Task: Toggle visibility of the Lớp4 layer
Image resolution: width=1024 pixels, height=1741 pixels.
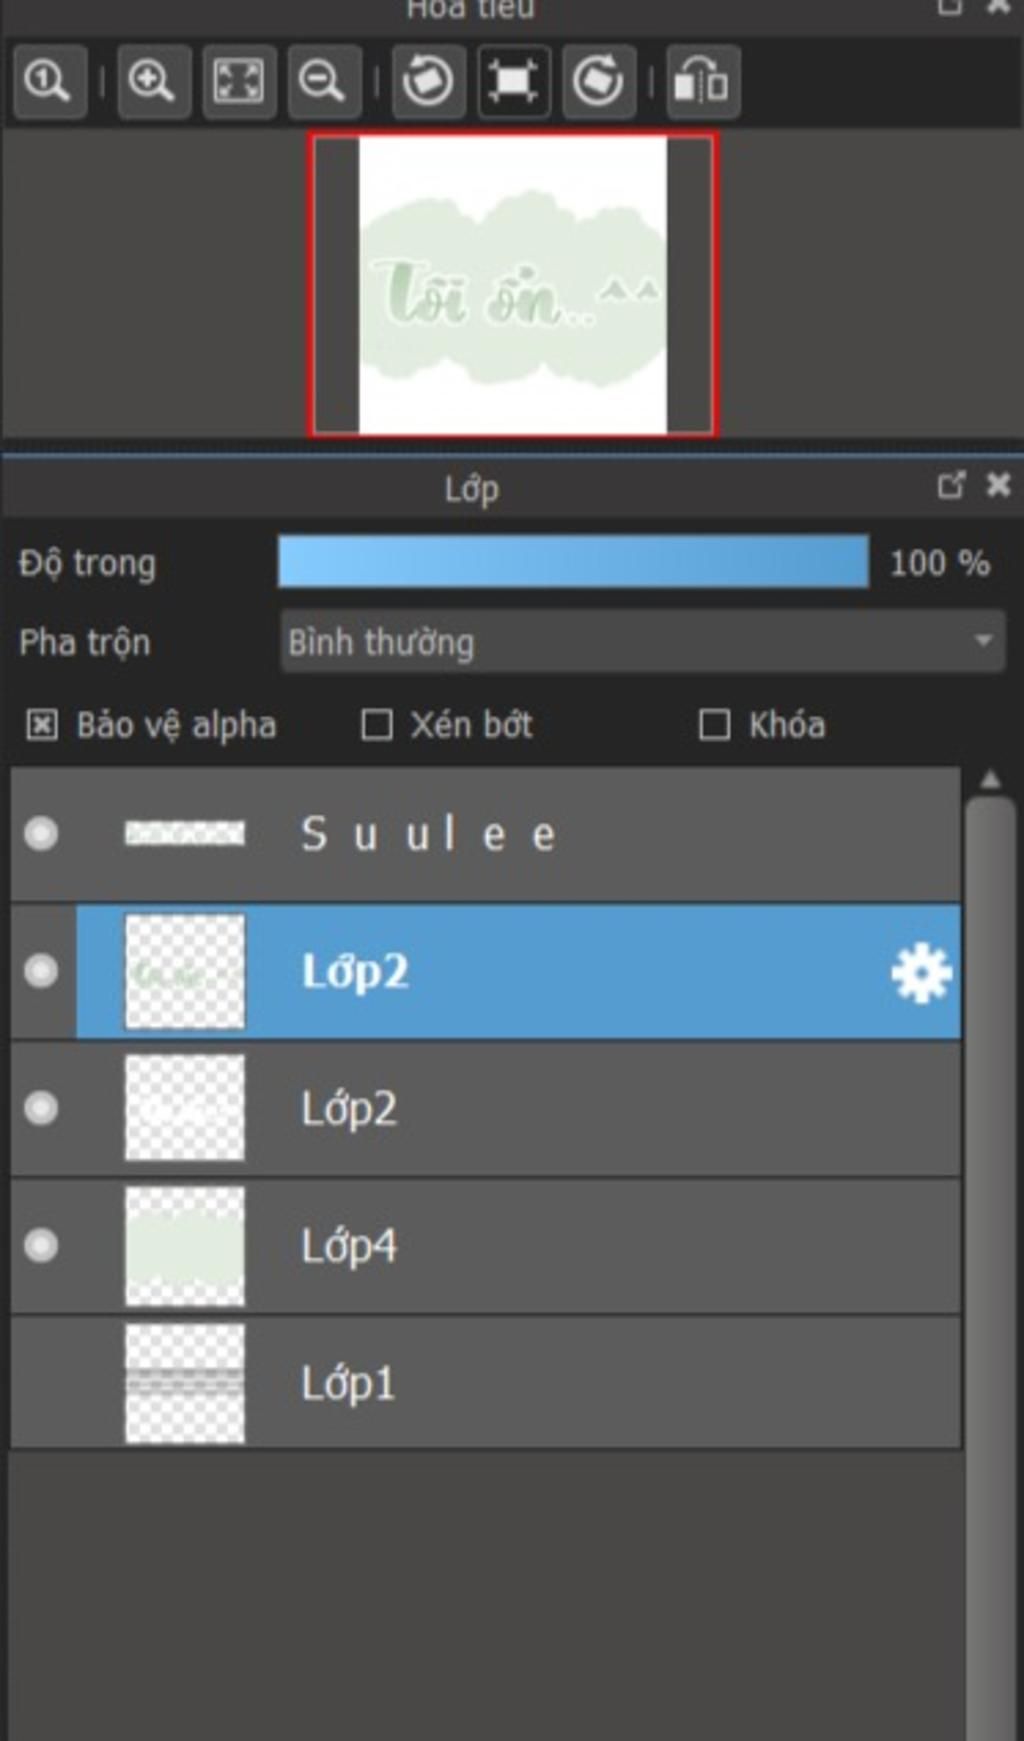Action: (x=41, y=1245)
